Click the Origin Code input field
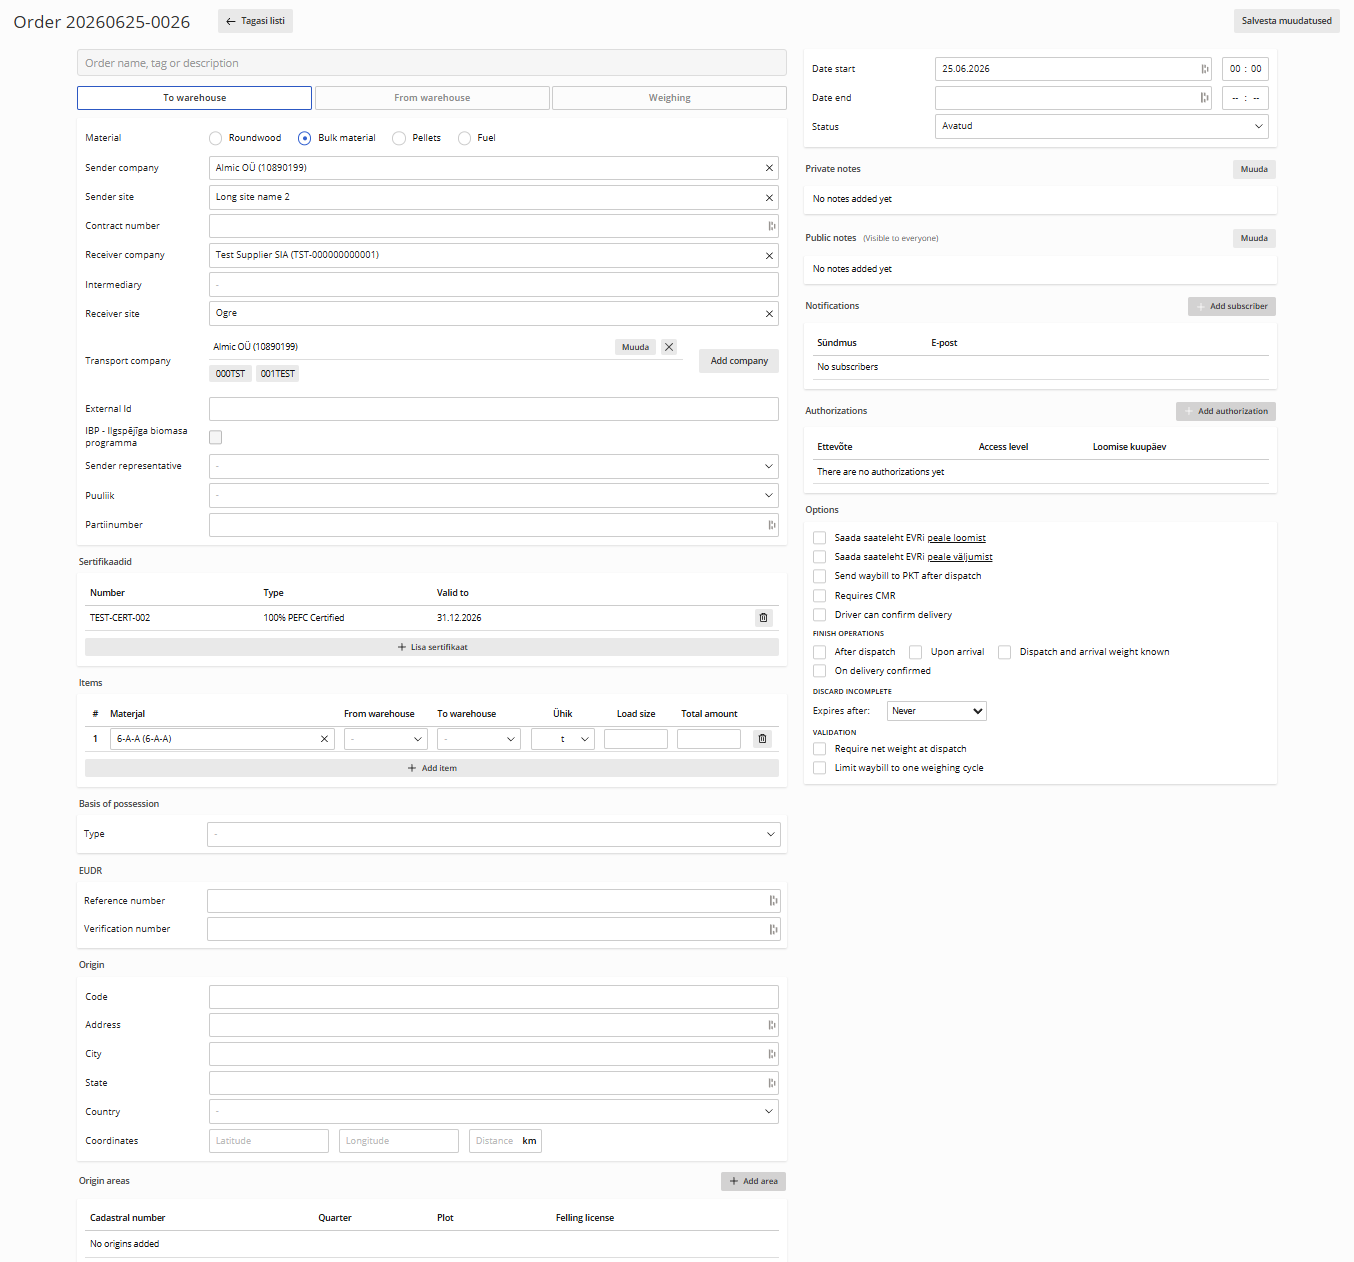The width and height of the screenshot is (1354, 1262). (x=493, y=997)
